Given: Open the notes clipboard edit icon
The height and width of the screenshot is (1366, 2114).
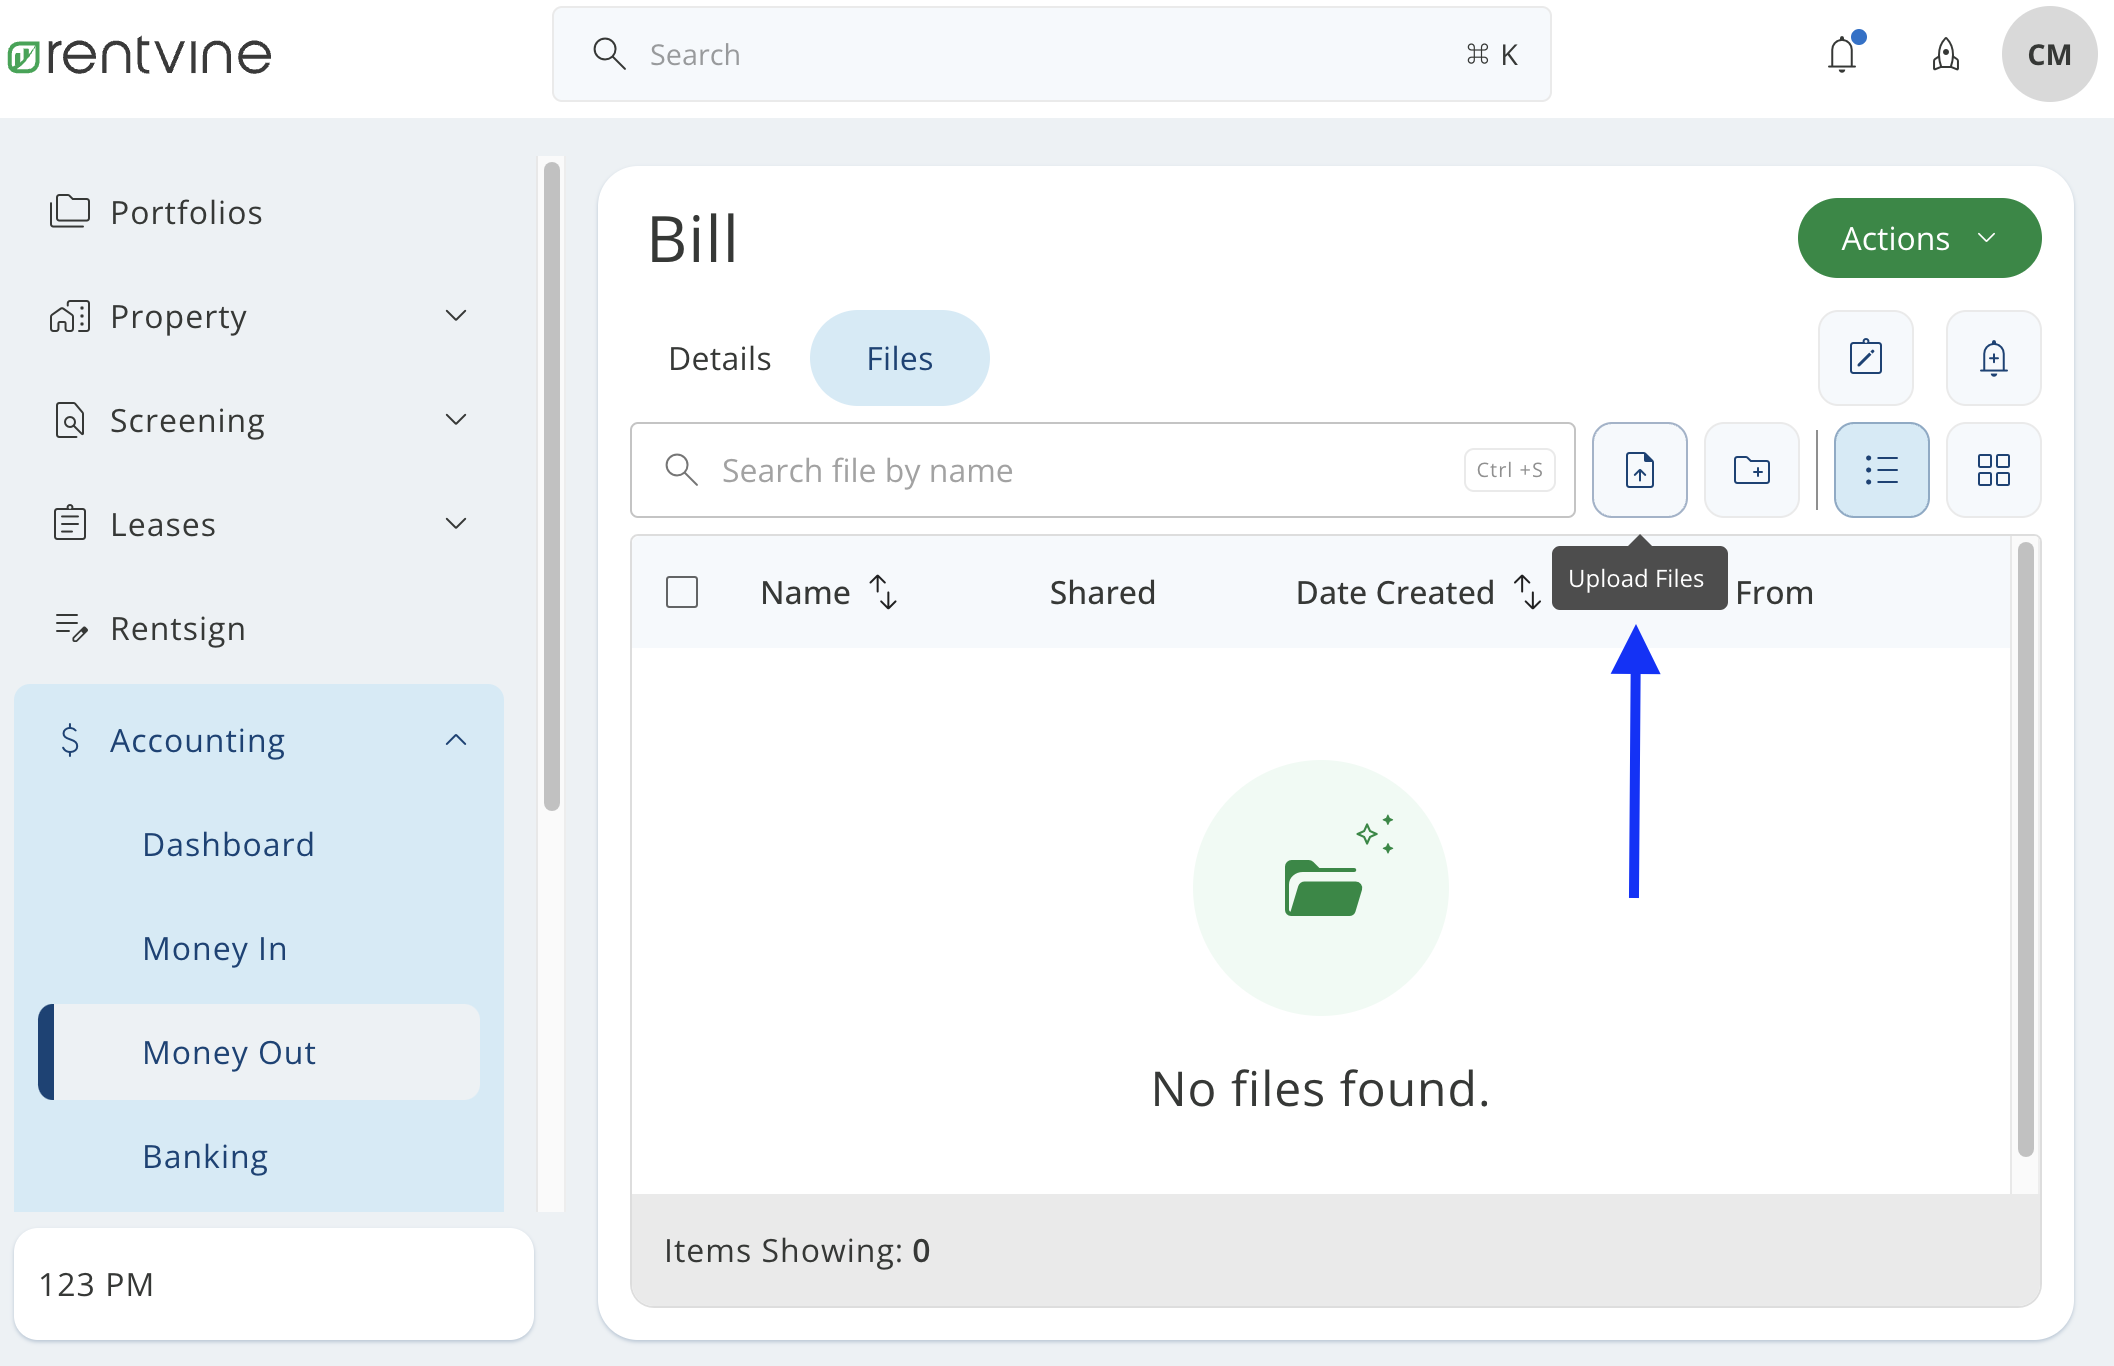Looking at the screenshot, I should pos(1865,358).
